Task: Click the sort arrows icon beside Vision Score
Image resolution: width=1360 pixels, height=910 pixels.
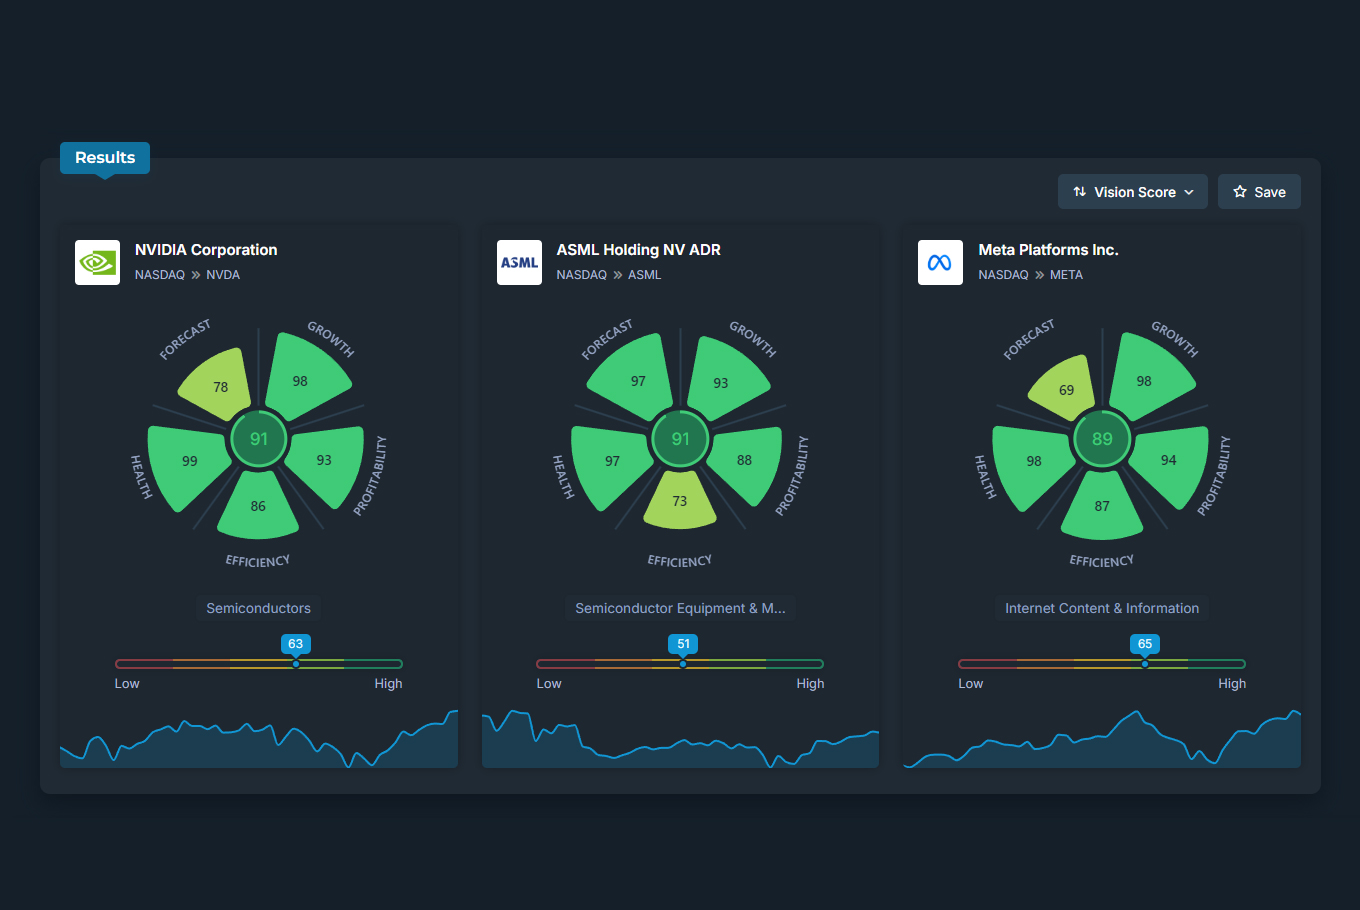Action: click(x=1080, y=192)
